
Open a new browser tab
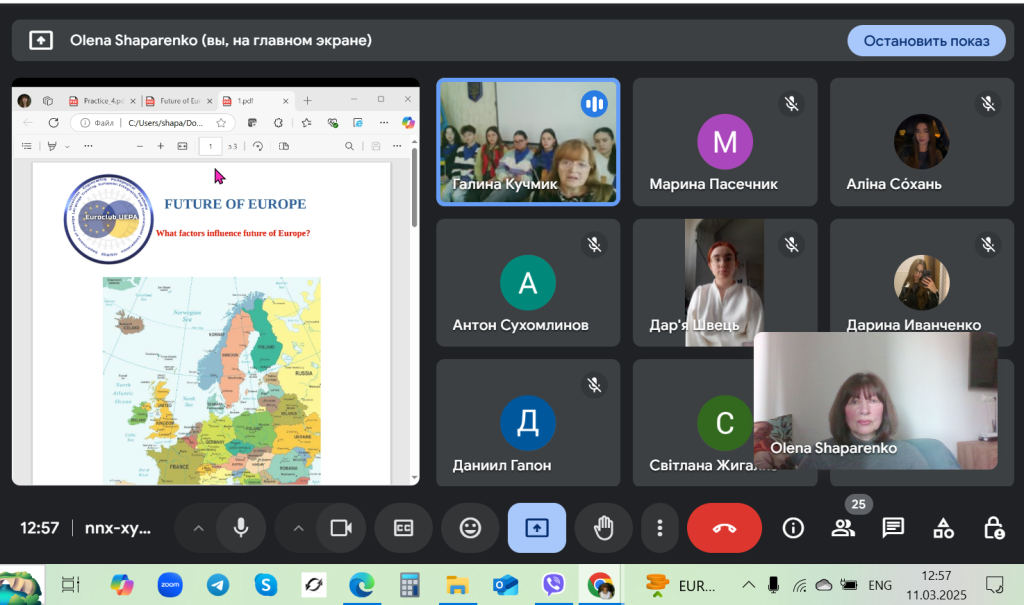[x=307, y=101]
